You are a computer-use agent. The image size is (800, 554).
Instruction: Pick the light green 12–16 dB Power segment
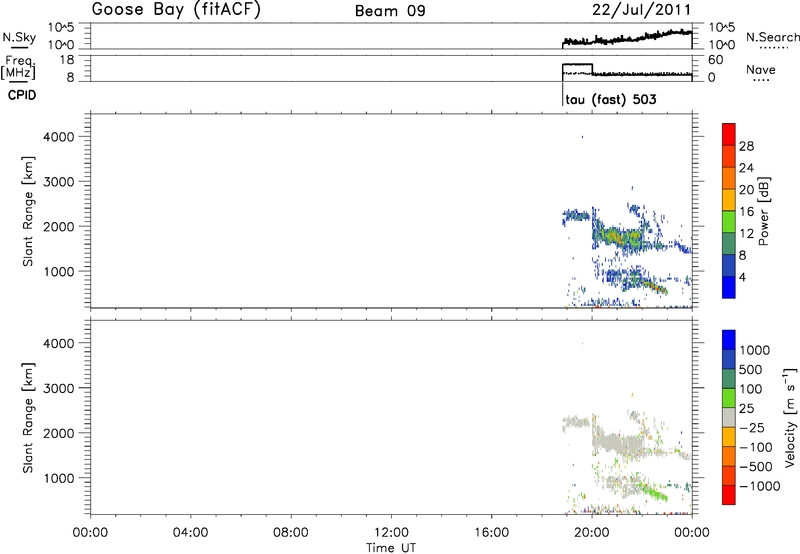coord(729,221)
